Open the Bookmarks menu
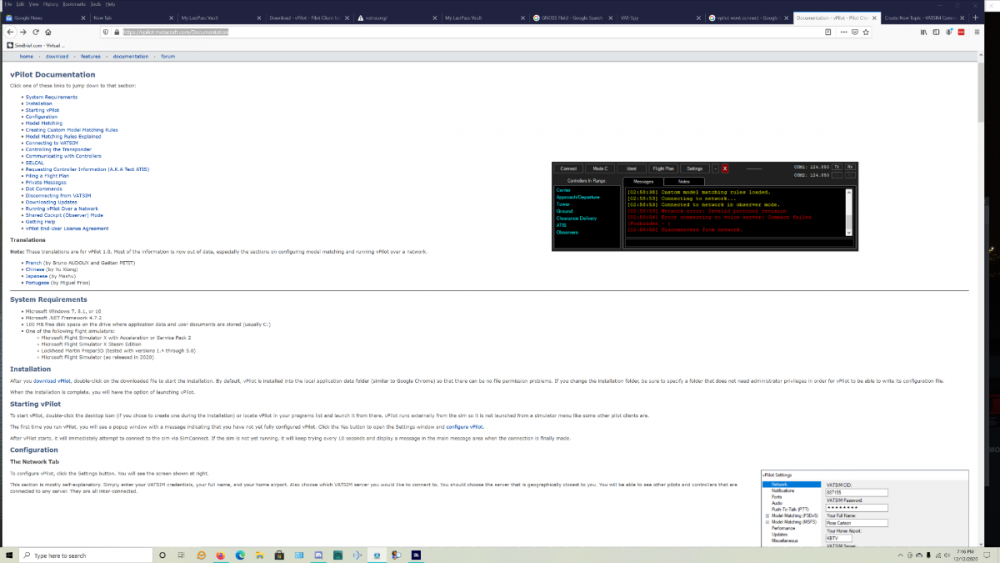The height and width of the screenshot is (563, 1000). coord(74,4)
